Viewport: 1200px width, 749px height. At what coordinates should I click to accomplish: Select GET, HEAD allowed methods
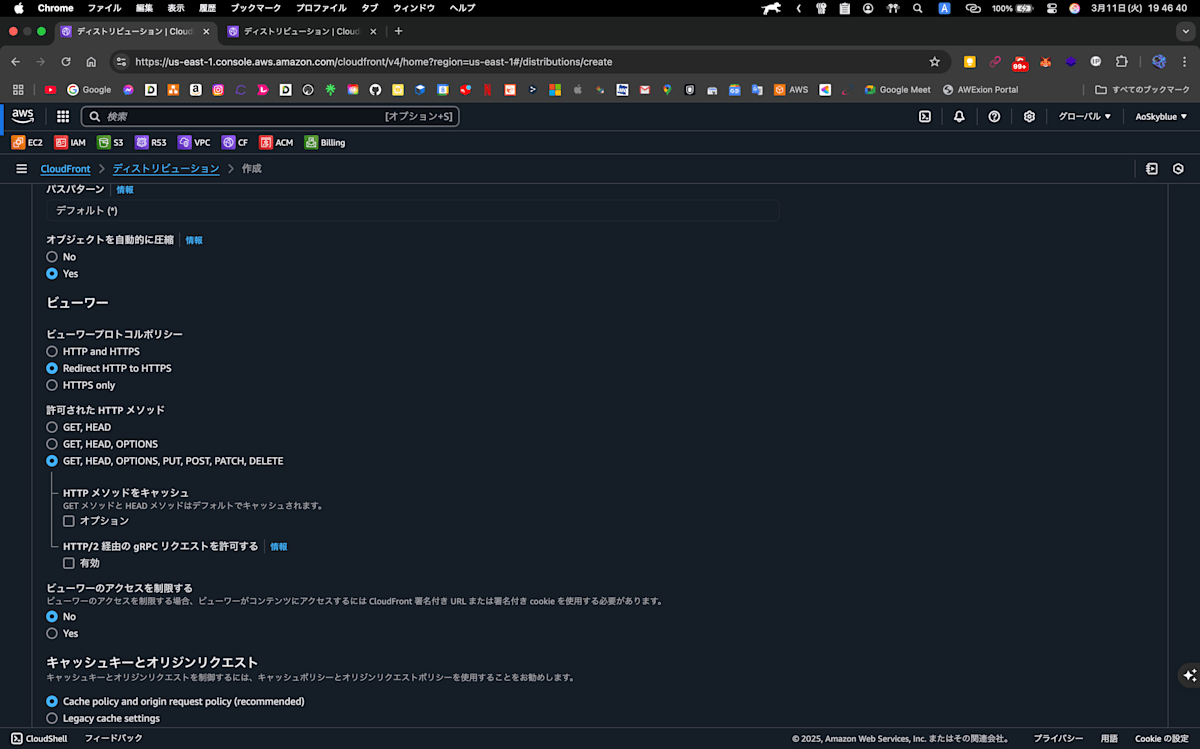pos(52,427)
